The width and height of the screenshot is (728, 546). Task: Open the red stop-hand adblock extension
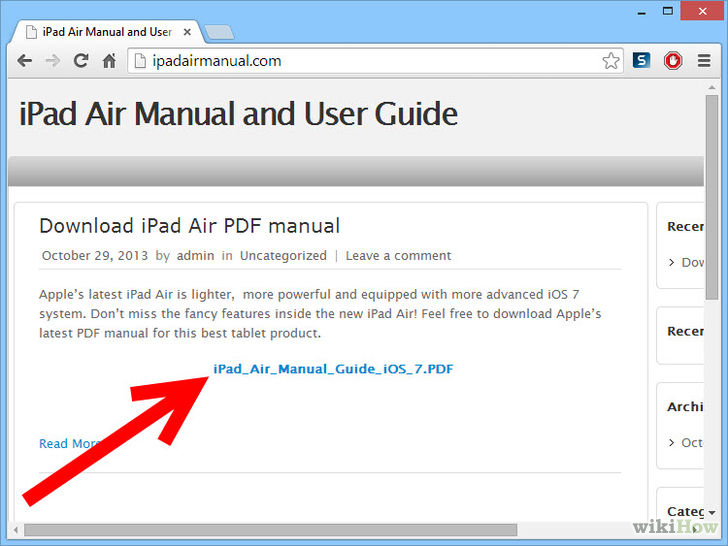point(673,61)
